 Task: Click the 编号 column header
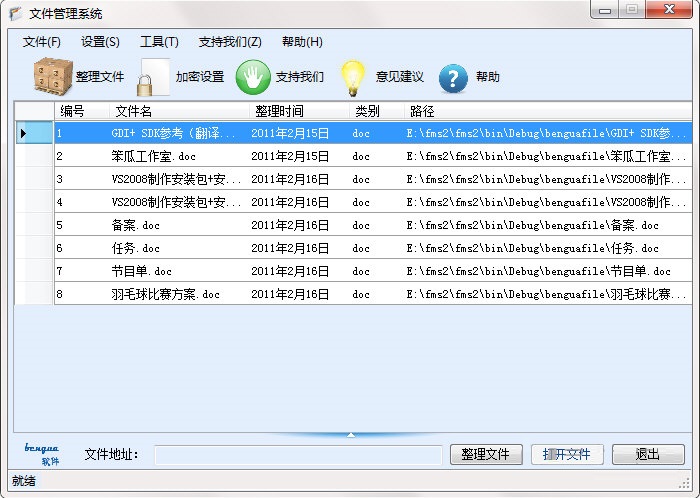(82, 111)
